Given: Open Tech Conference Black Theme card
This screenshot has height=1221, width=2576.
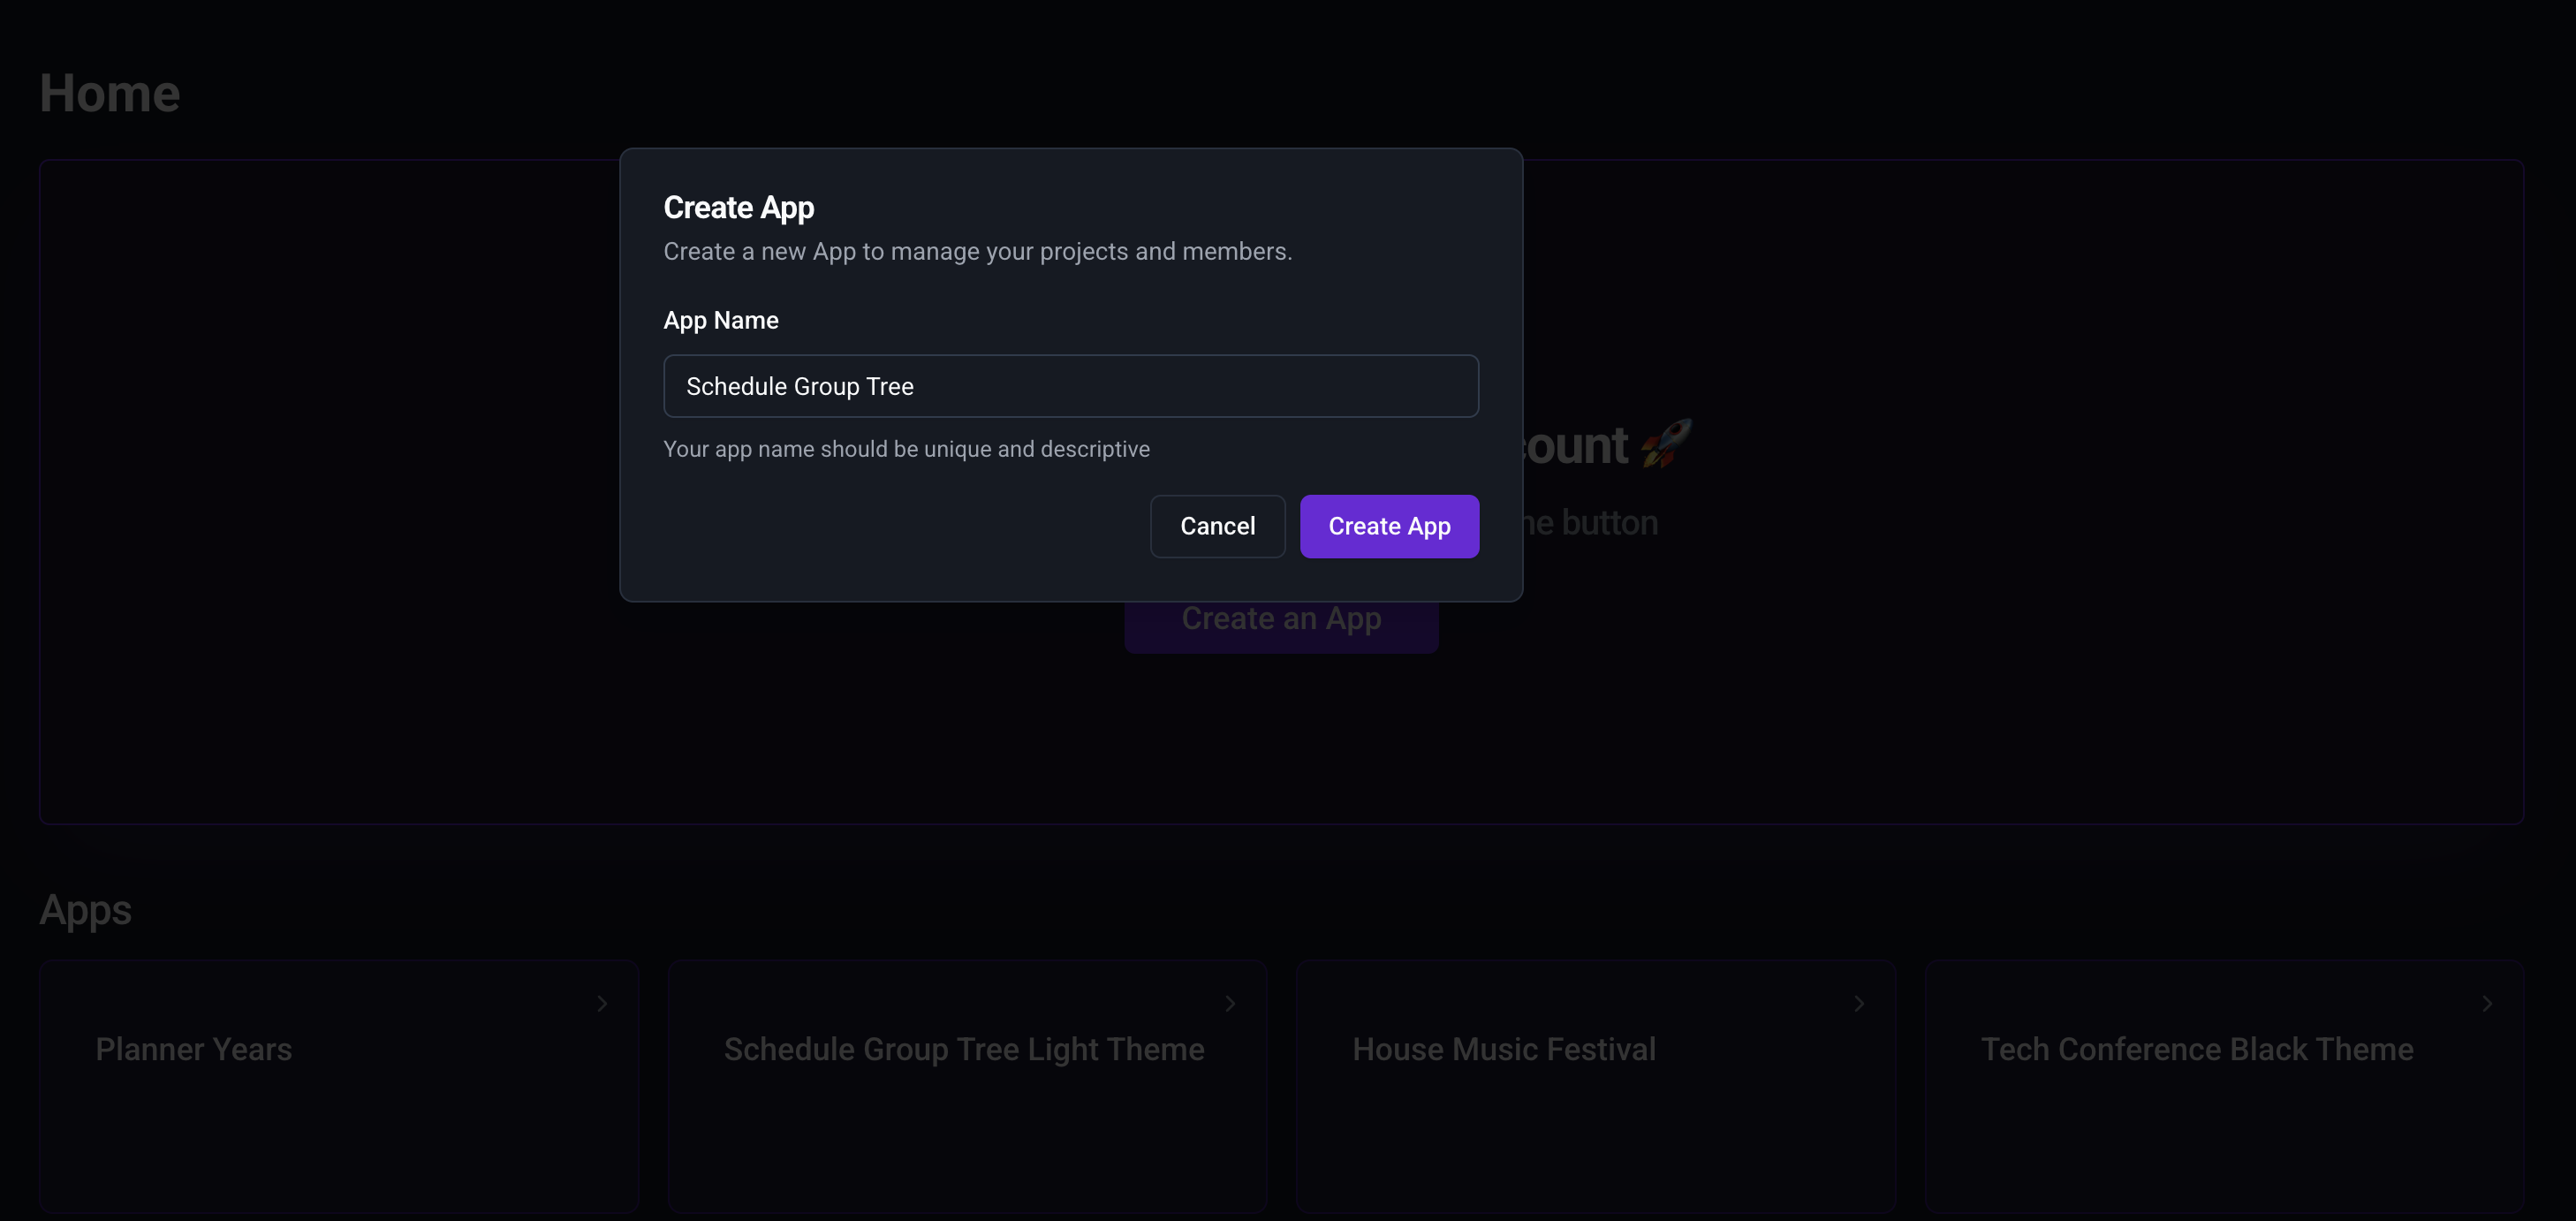Looking at the screenshot, I should (x=2223, y=1086).
